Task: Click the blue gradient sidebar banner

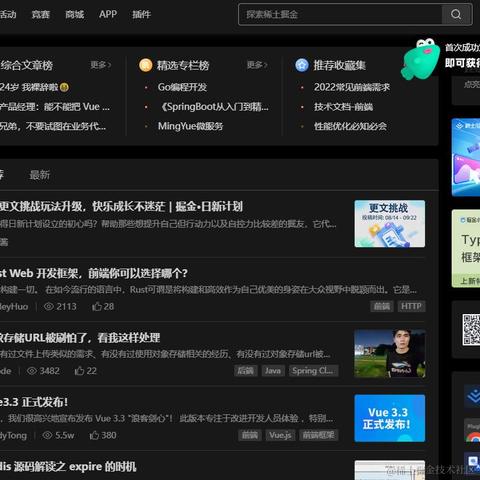Action: pos(466,157)
